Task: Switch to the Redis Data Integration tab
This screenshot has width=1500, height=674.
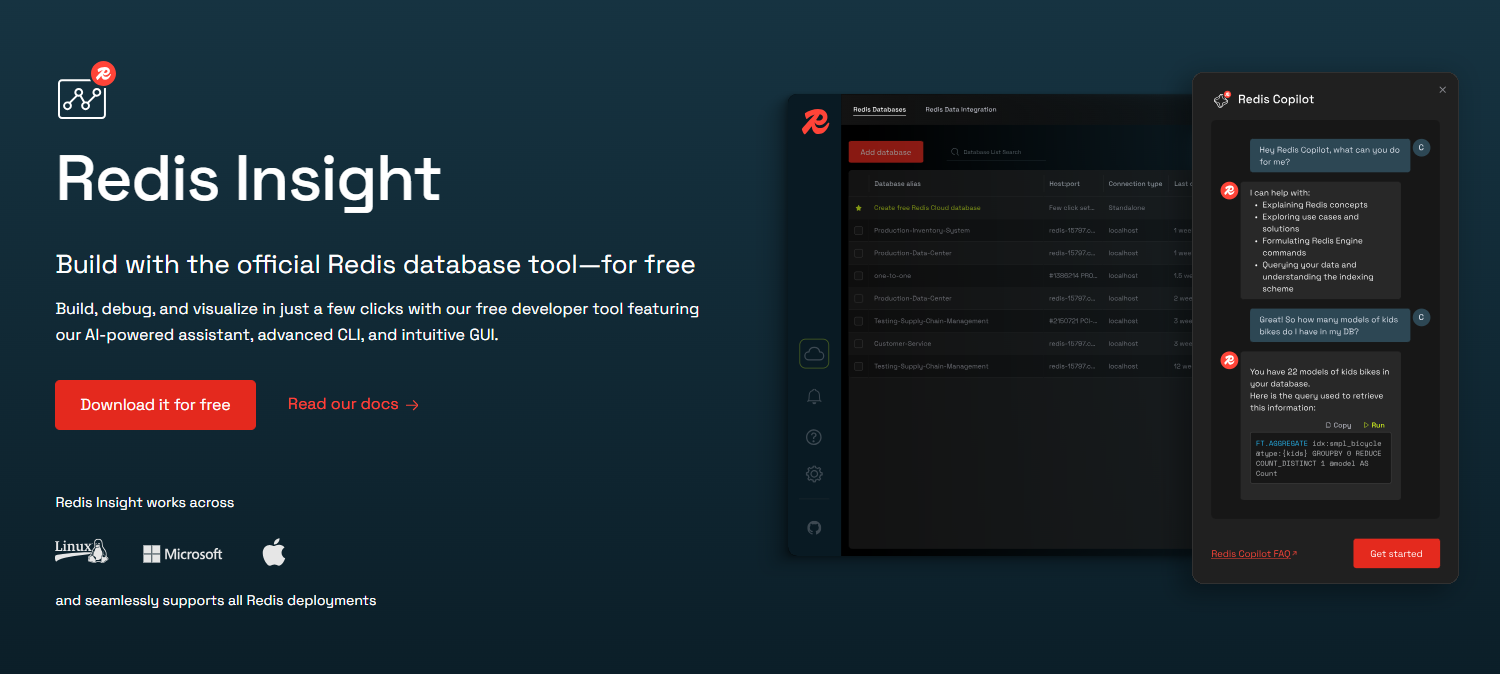Action: point(961,110)
